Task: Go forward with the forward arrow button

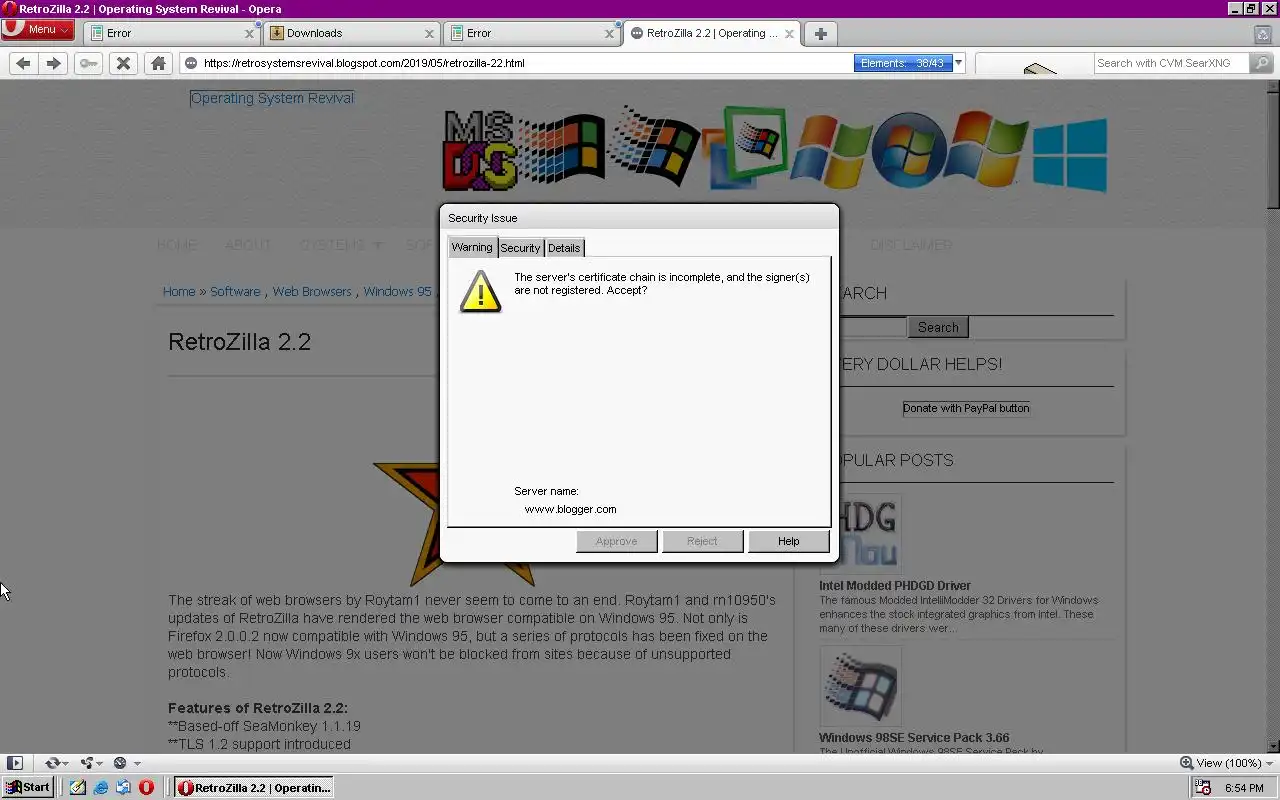Action: coord(54,63)
